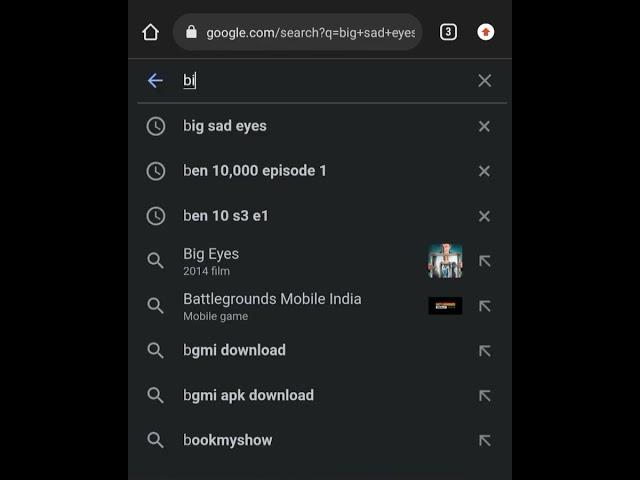
Task: Search for 'bookmyshow' suggestion
Action: click(x=228, y=440)
